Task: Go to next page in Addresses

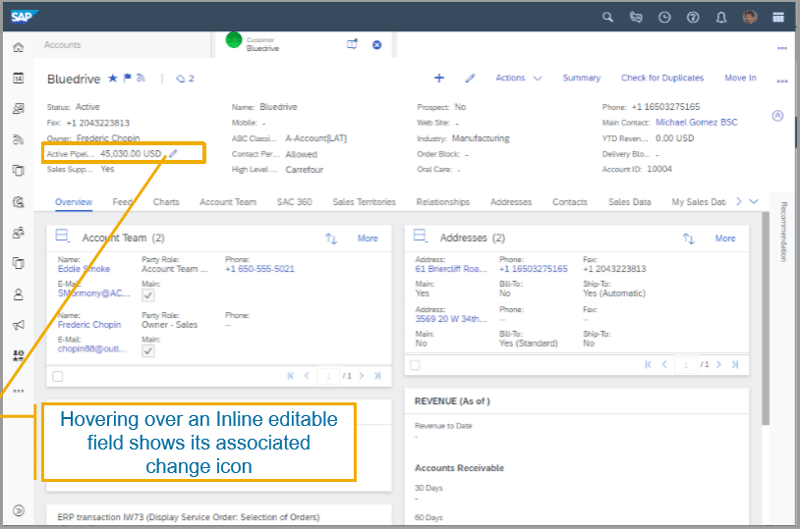Action: [719, 365]
